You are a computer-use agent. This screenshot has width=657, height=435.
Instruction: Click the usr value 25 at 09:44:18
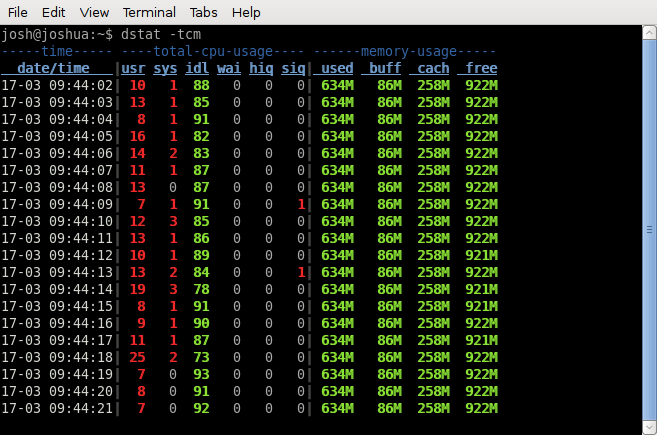137,358
